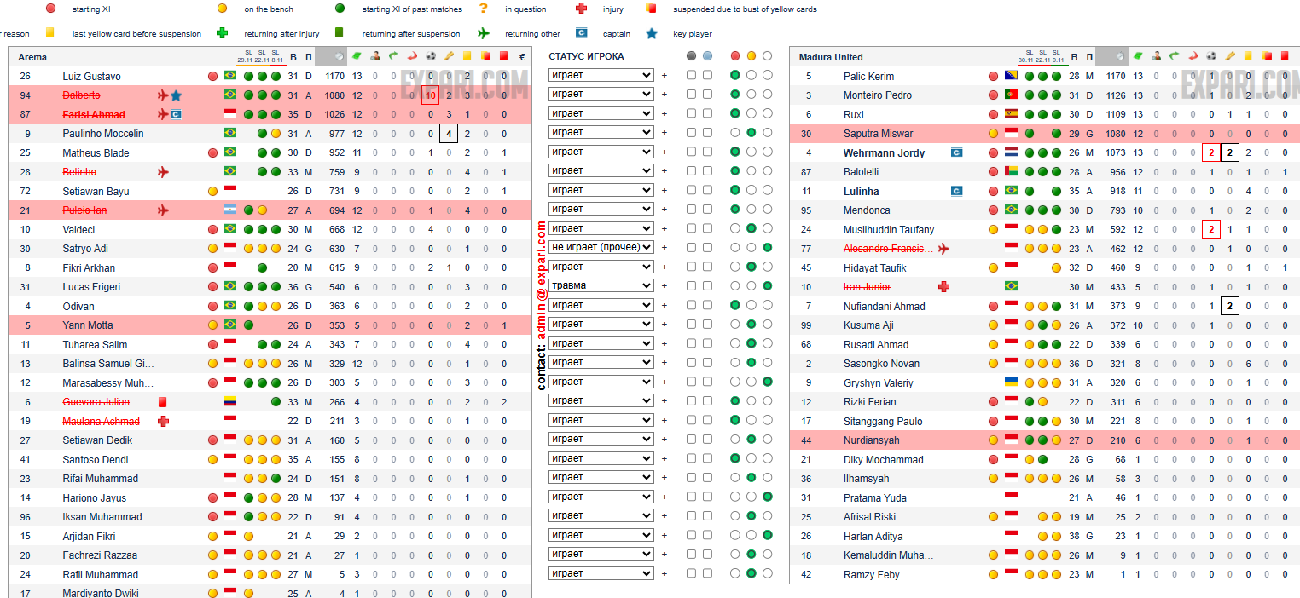1300x598 pixels.
Task: Click player name Paulinho Moccelin
Action: pos(103,134)
